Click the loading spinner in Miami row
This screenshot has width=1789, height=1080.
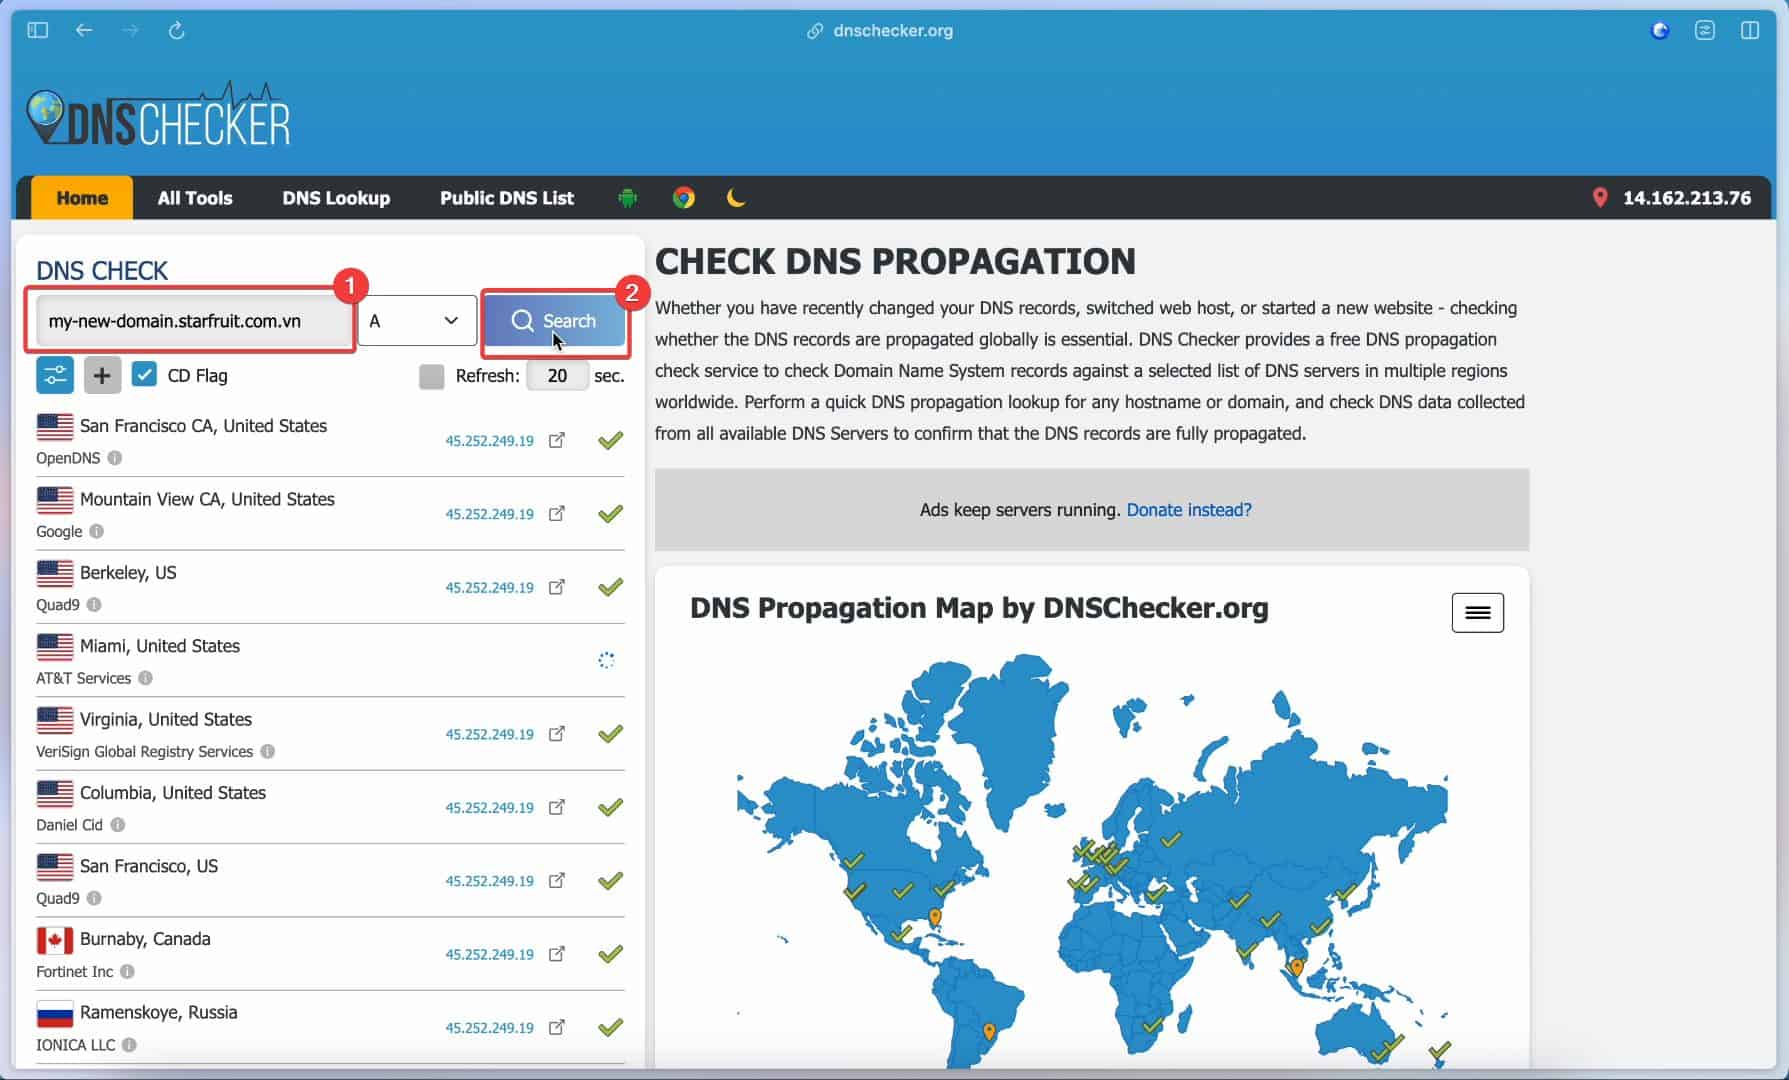pyautogui.click(x=606, y=660)
